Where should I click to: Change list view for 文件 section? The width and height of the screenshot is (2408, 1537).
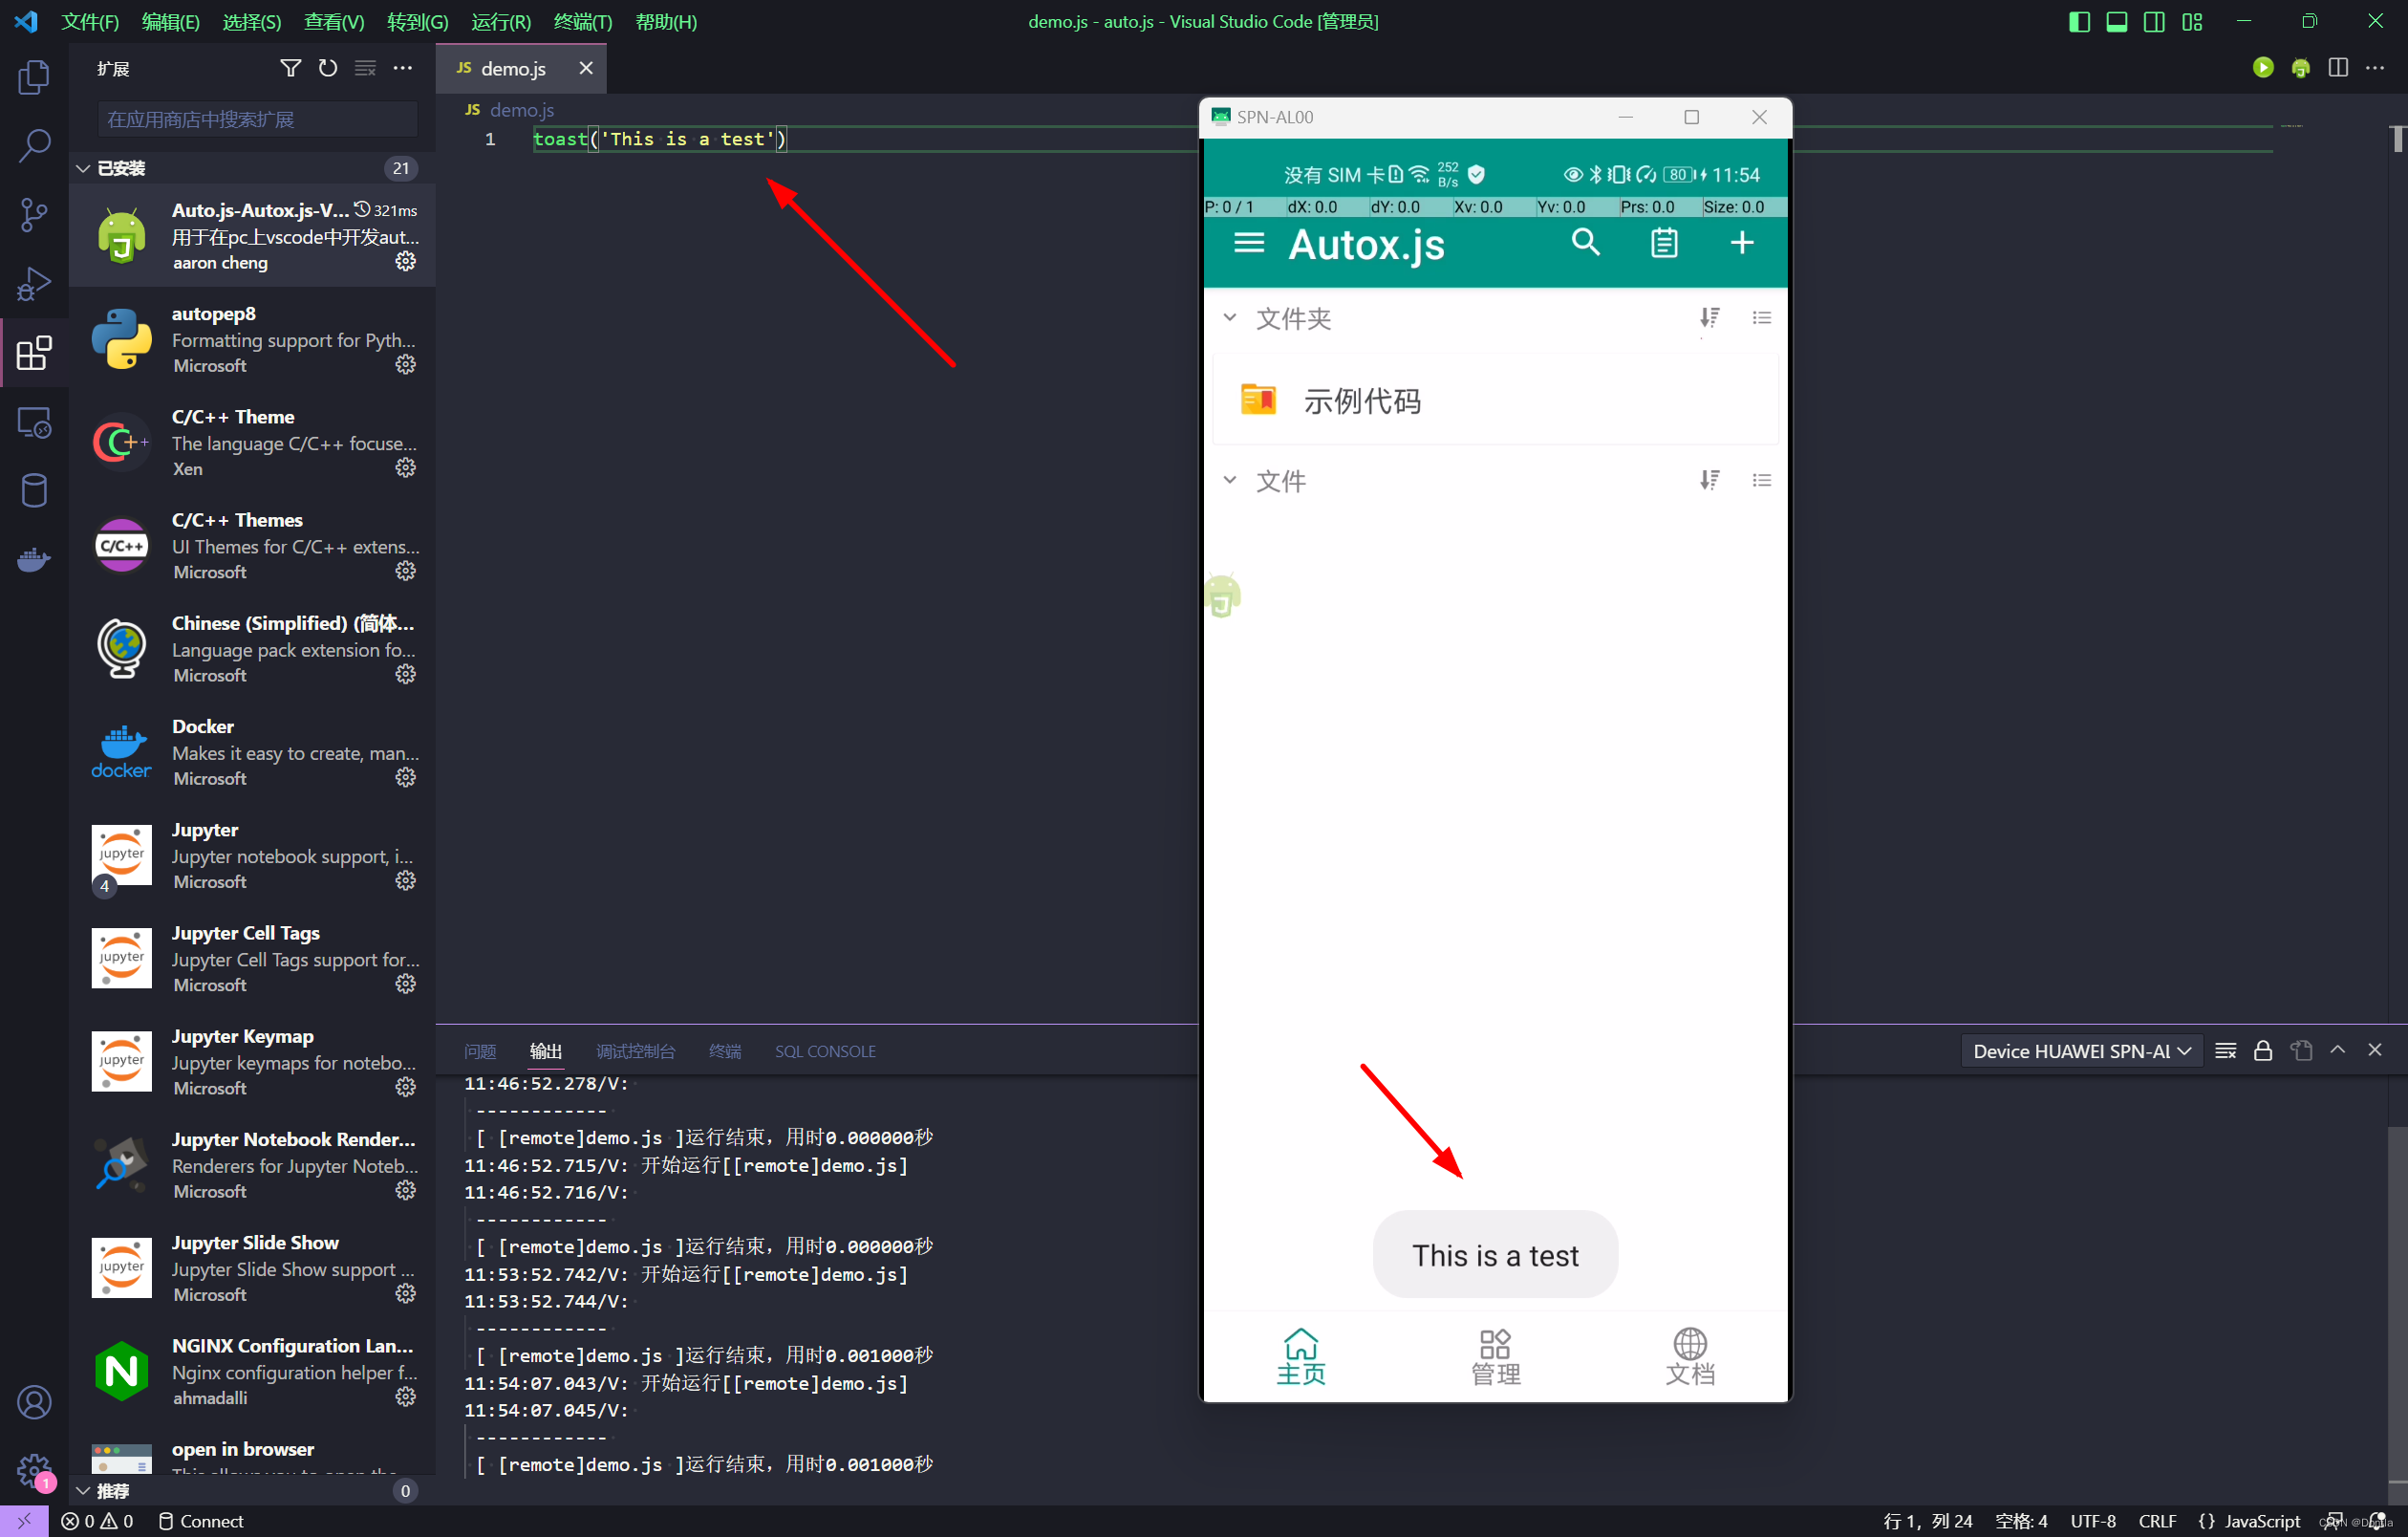[x=1762, y=481]
